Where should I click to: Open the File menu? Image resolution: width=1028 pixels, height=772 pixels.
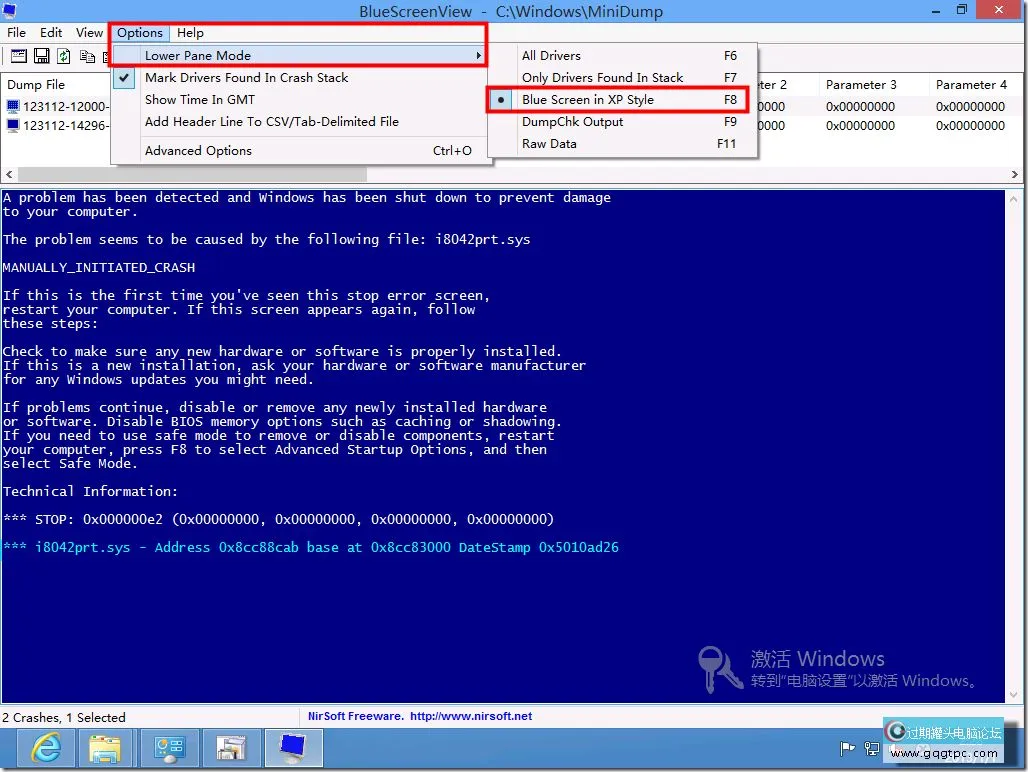click(x=17, y=33)
